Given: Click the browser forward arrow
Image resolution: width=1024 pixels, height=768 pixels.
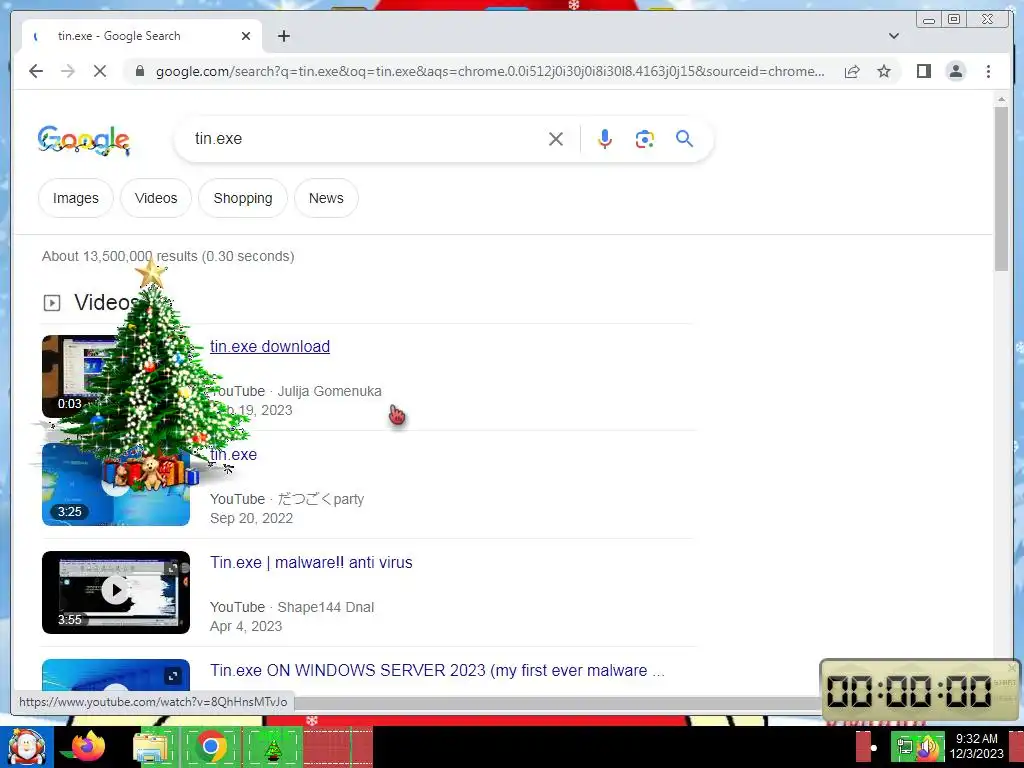Looking at the screenshot, I should click(x=67, y=71).
